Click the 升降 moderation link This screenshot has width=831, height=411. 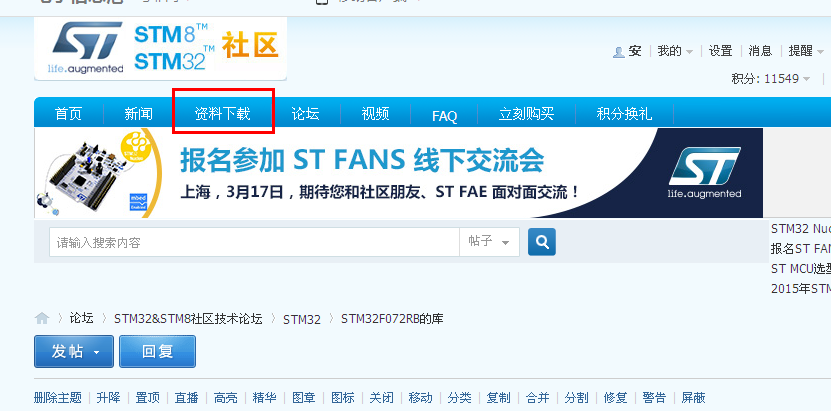click(x=109, y=398)
